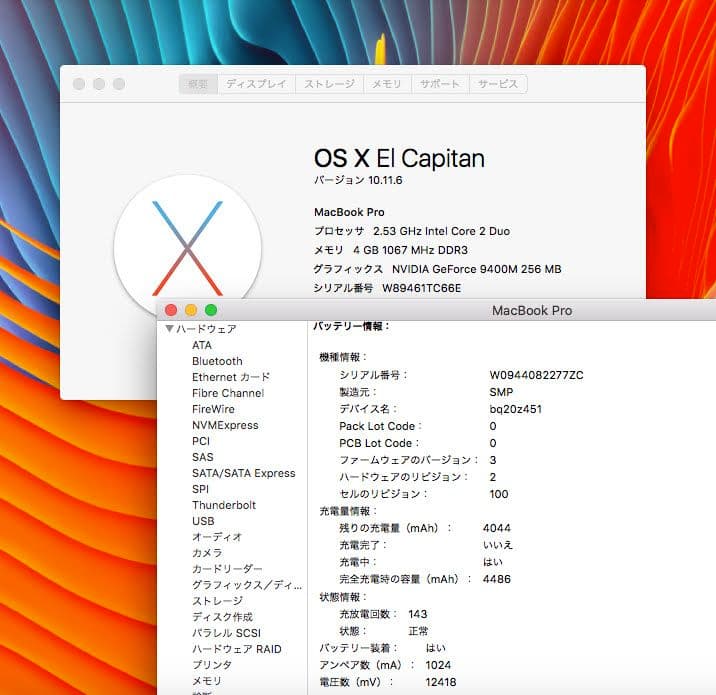Close the MacBook Pro system report window
Viewport: 716px width, 695px height.
(171, 311)
